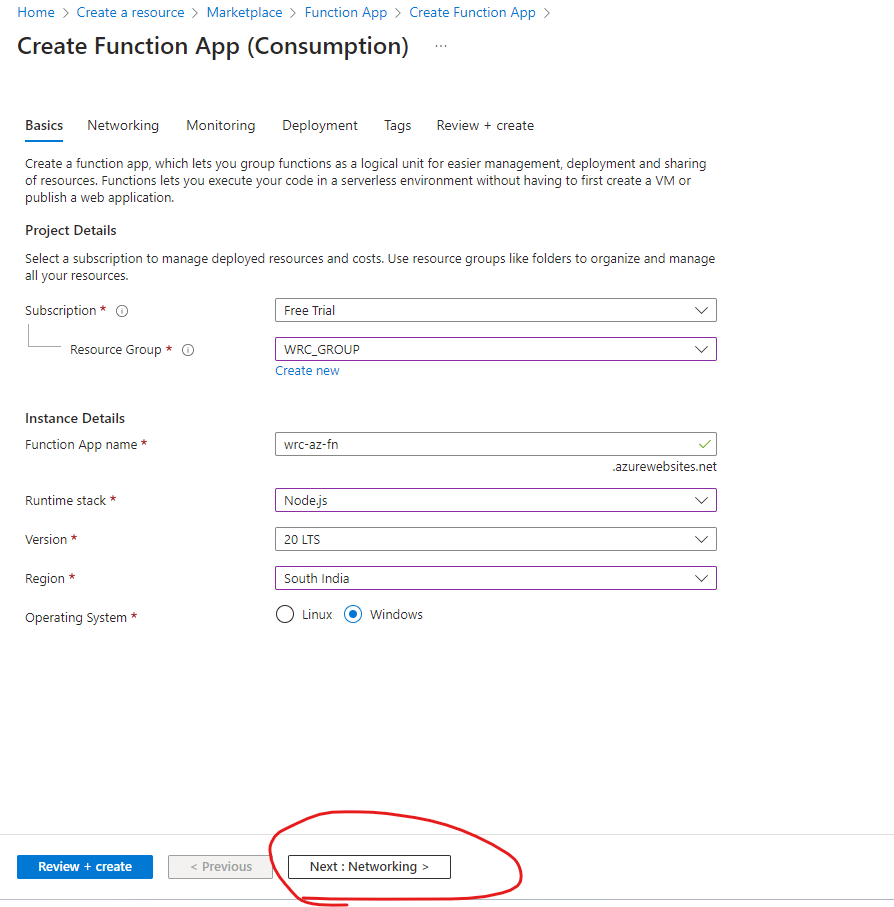Navigate to Marketplace breadcrumb
This screenshot has width=894, height=907.
(x=244, y=13)
